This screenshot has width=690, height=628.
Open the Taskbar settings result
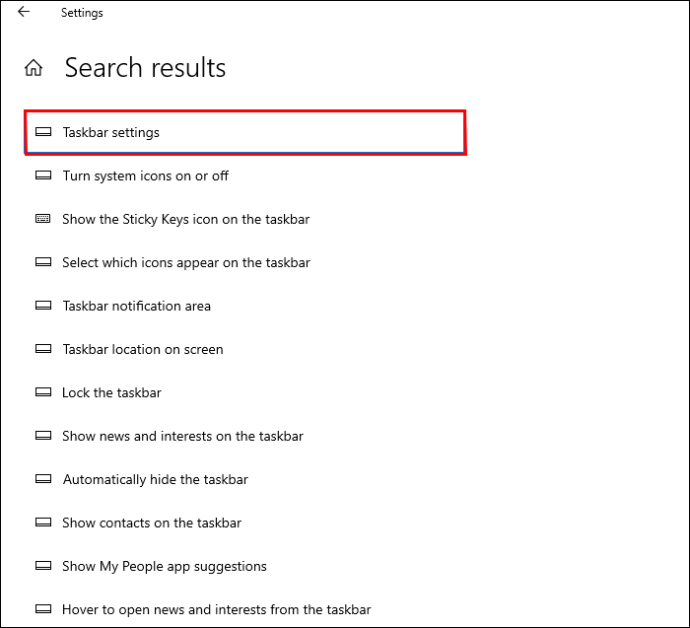[245, 132]
